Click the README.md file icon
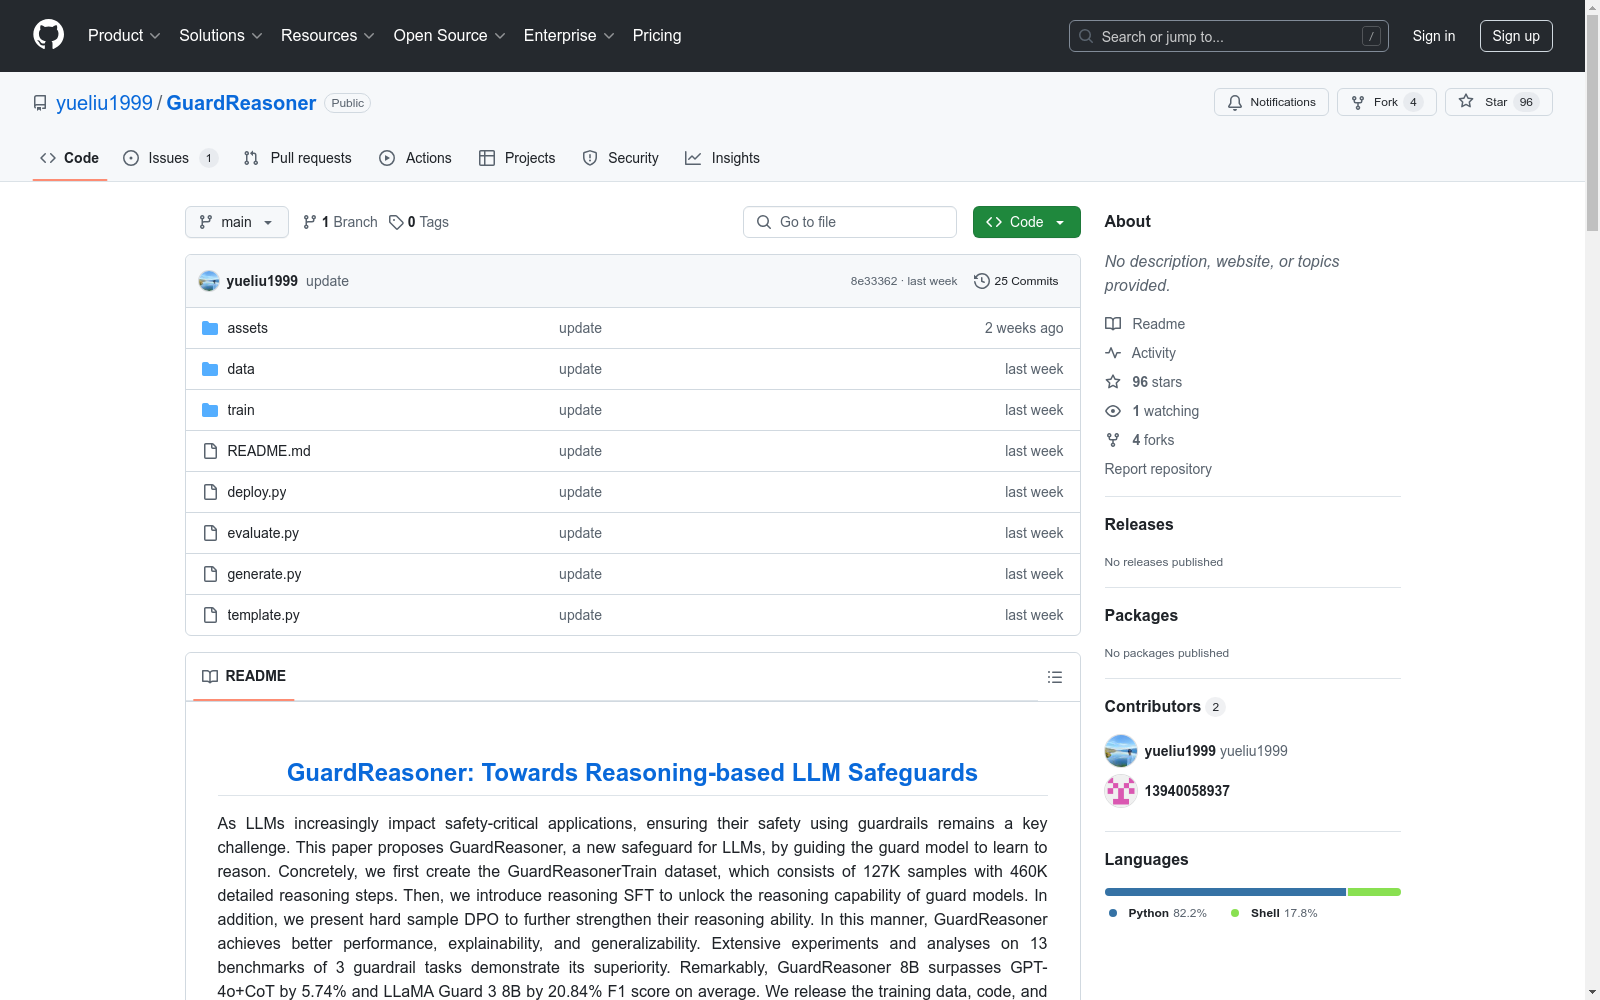This screenshot has height=1000, width=1600. coord(210,451)
